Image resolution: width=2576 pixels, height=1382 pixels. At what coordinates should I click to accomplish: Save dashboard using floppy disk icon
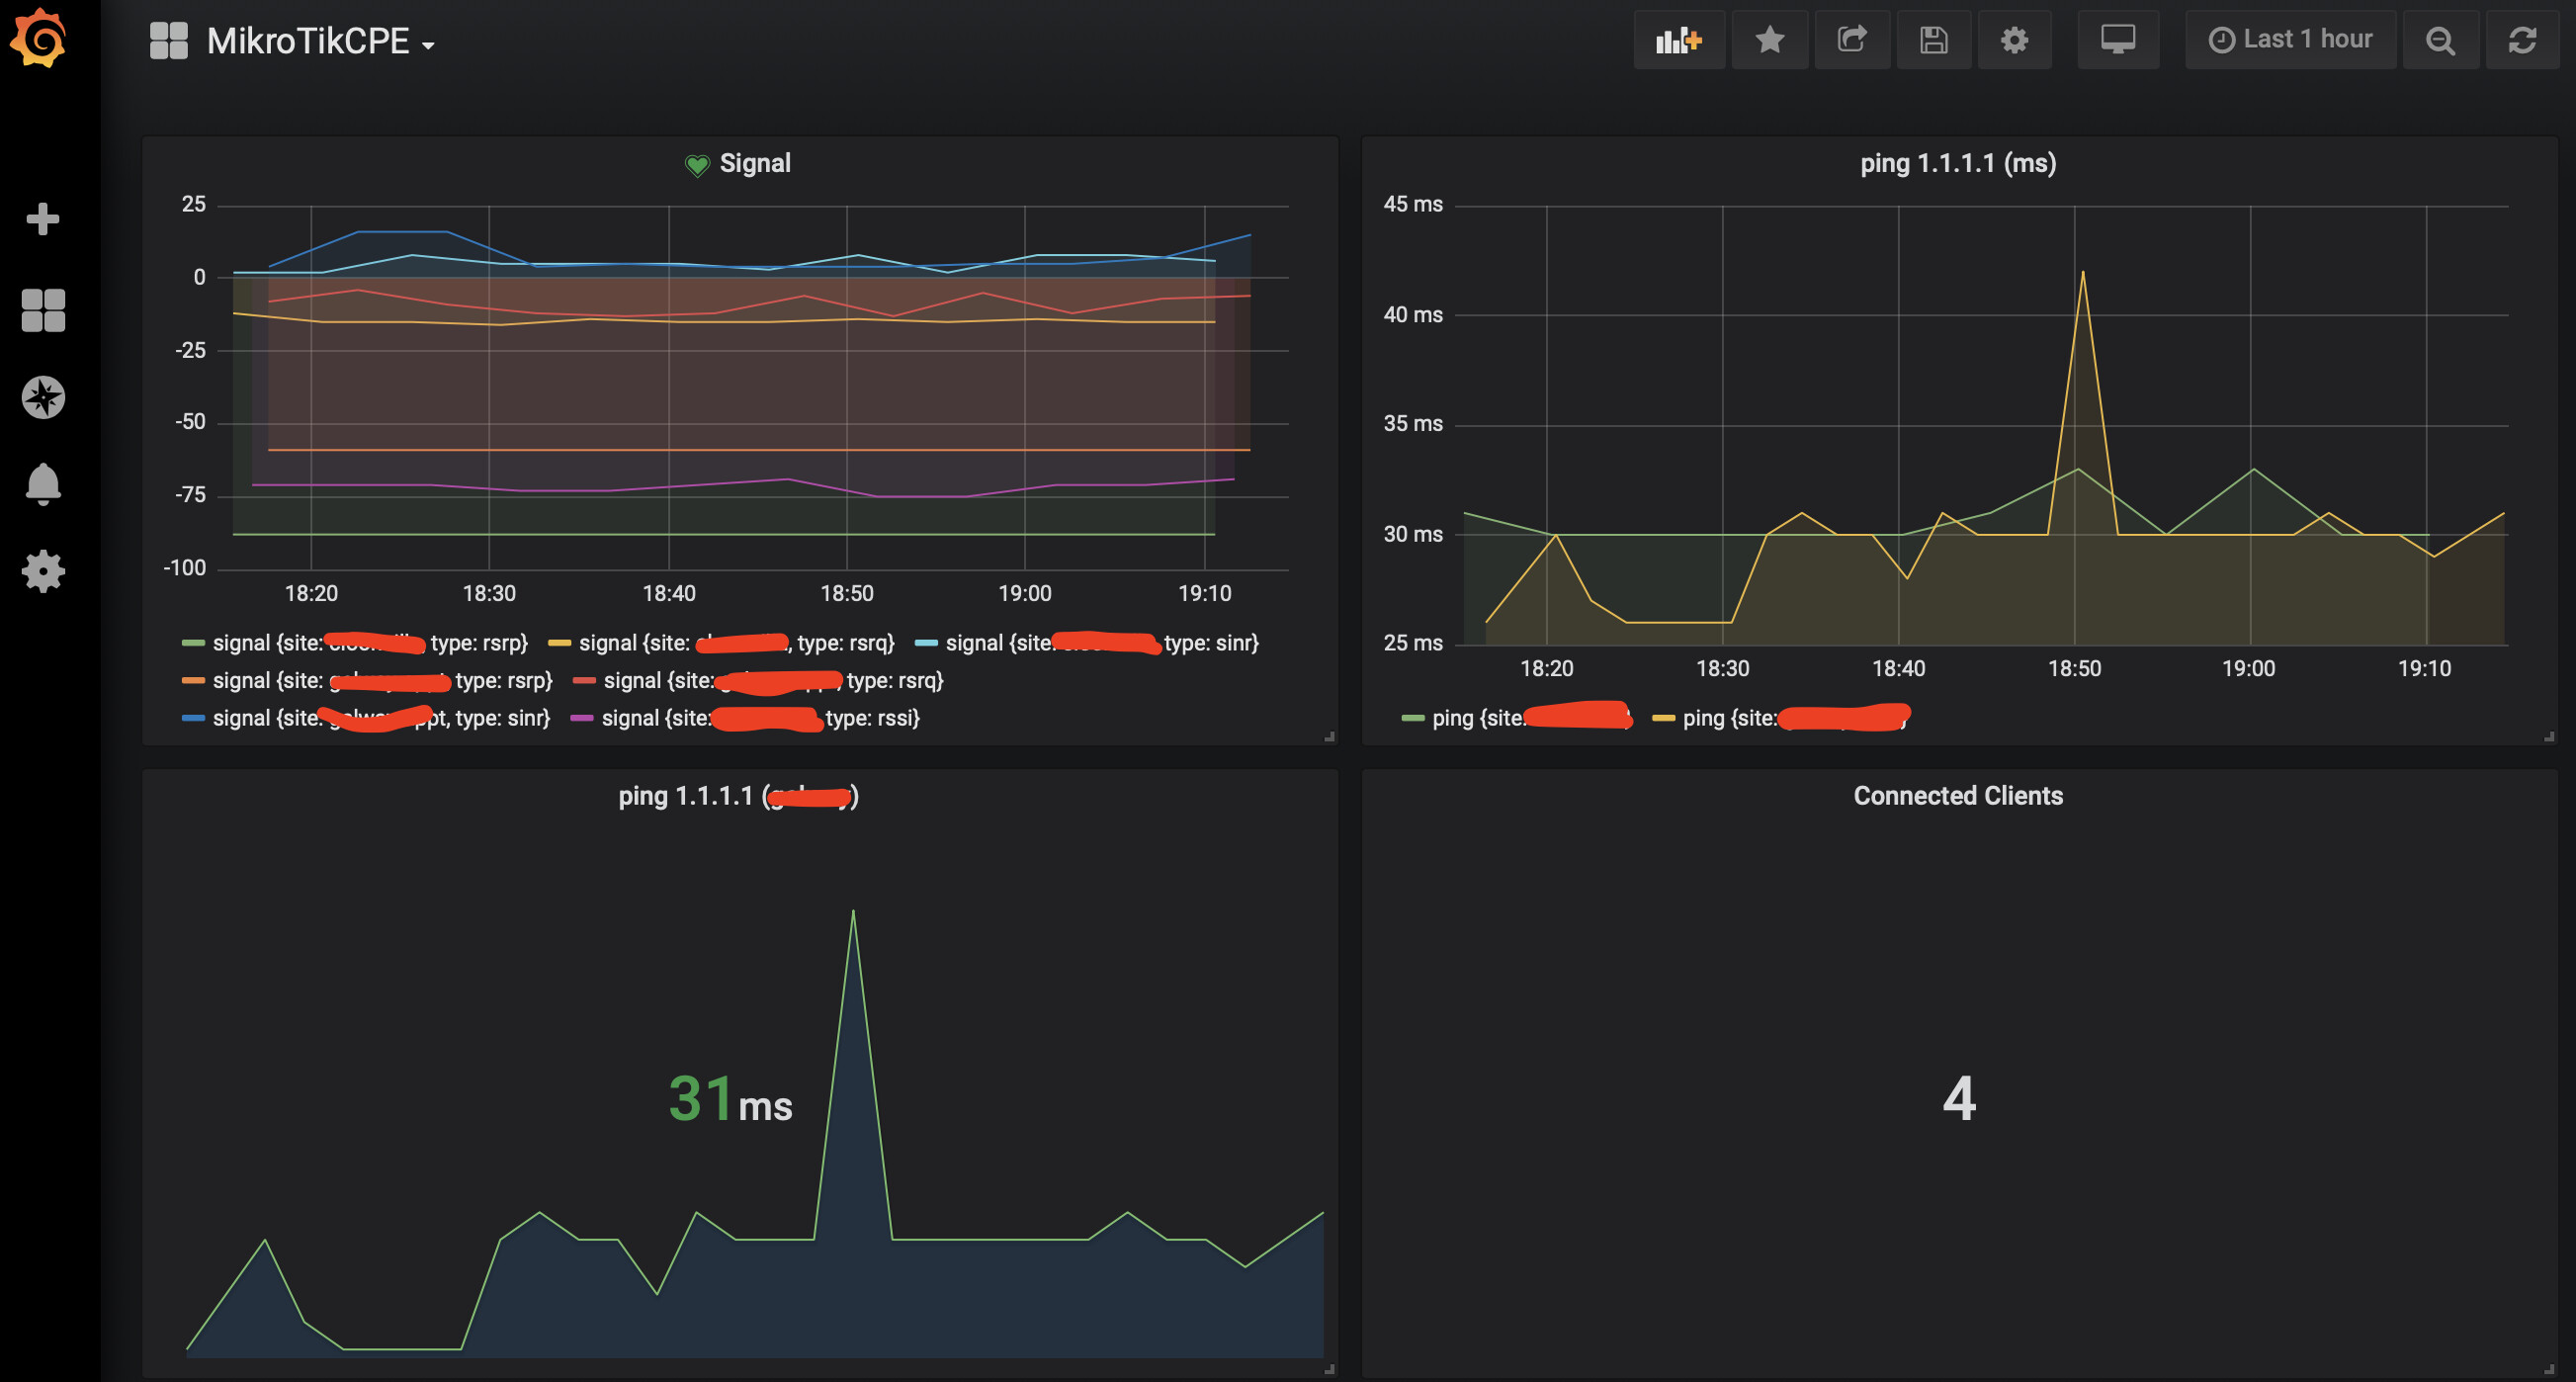point(1933,40)
